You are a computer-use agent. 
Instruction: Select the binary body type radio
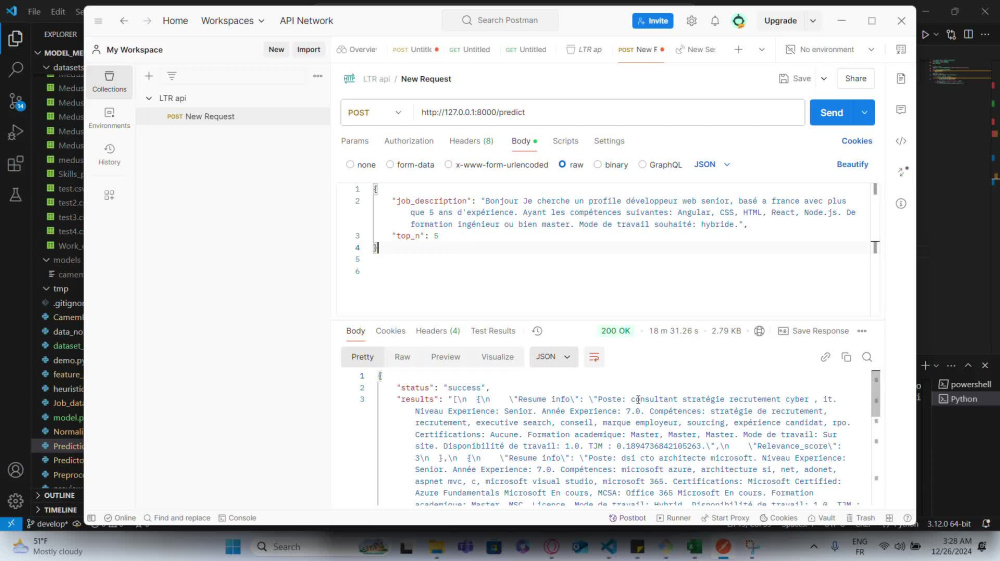(598, 164)
